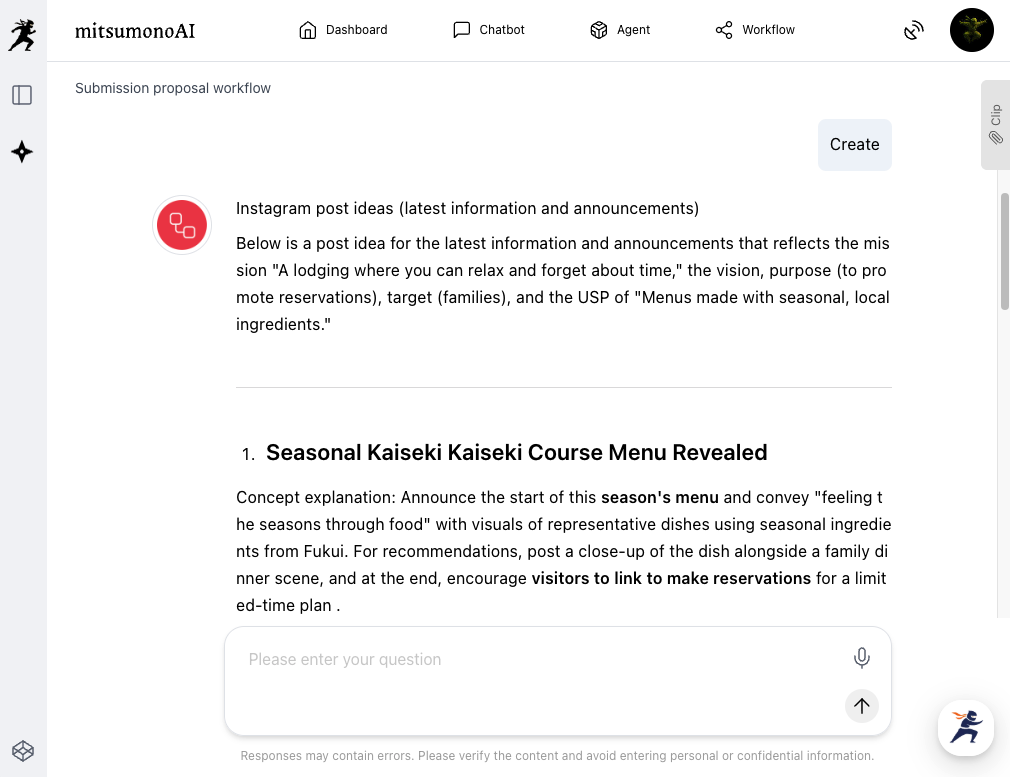Viewport: 1010px width, 777px height.
Task: Activate the microphone voice input
Action: 861,658
